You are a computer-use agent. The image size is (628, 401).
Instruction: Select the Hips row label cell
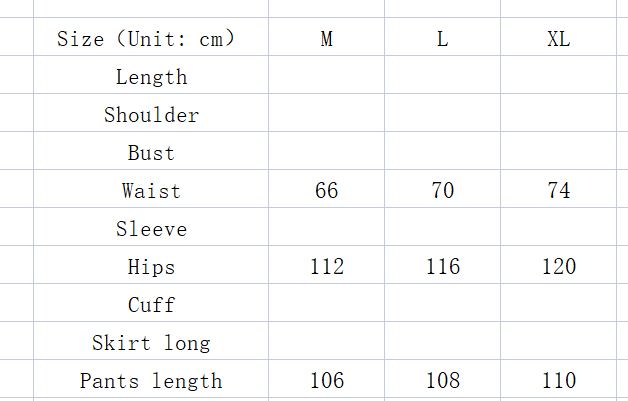coord(151,267)
